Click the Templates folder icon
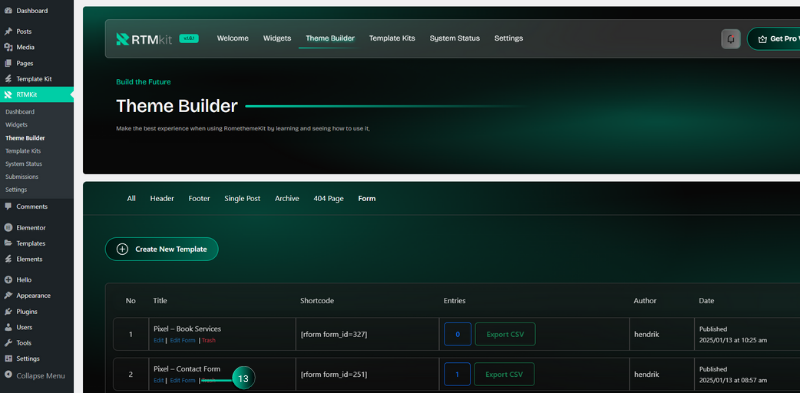 tap(8, 243)
